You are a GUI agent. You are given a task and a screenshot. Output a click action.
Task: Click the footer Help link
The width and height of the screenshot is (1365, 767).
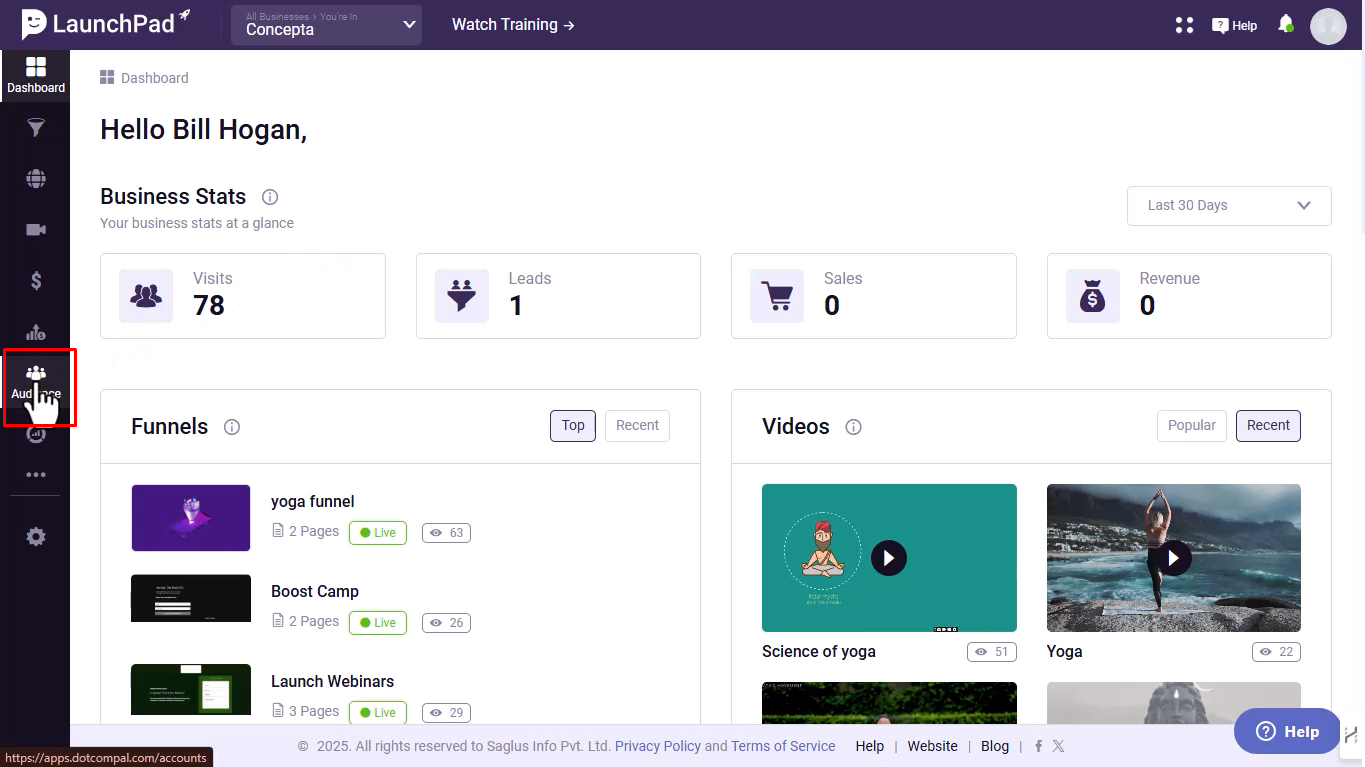click(870, 746)
